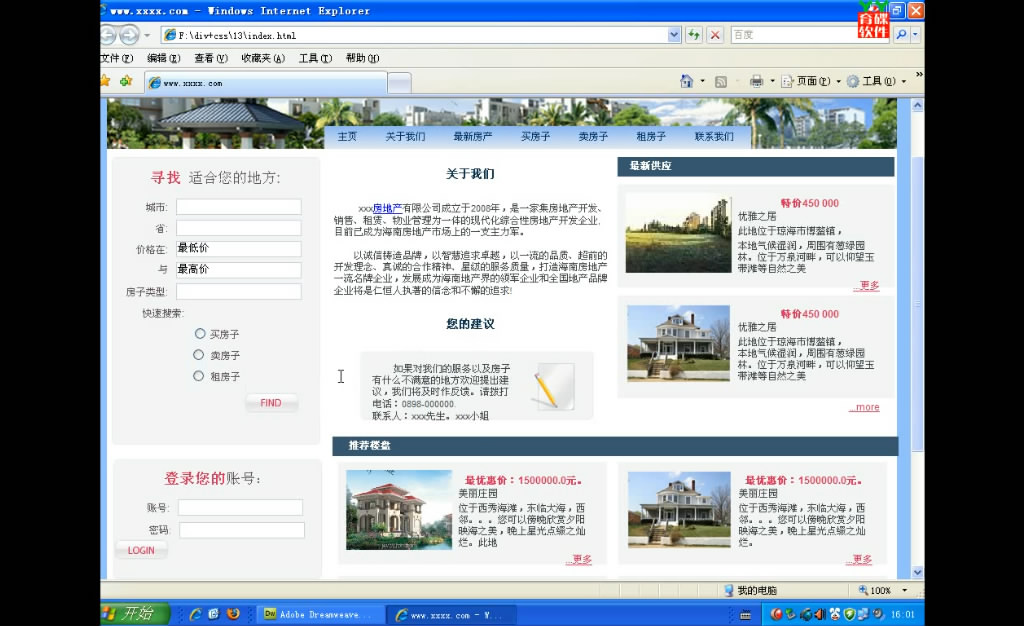Screen dimensions: 1024x626
Task: Click the FIND search button
Action: [x=271, y=403]
